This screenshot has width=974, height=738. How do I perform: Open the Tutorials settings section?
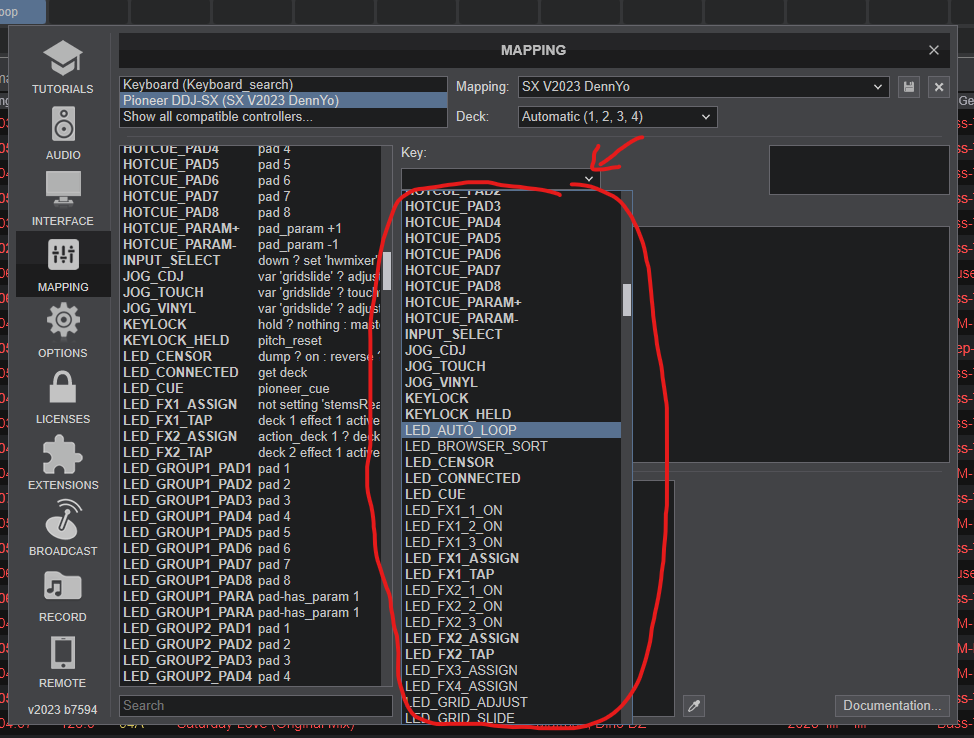(x=63, y=67)
